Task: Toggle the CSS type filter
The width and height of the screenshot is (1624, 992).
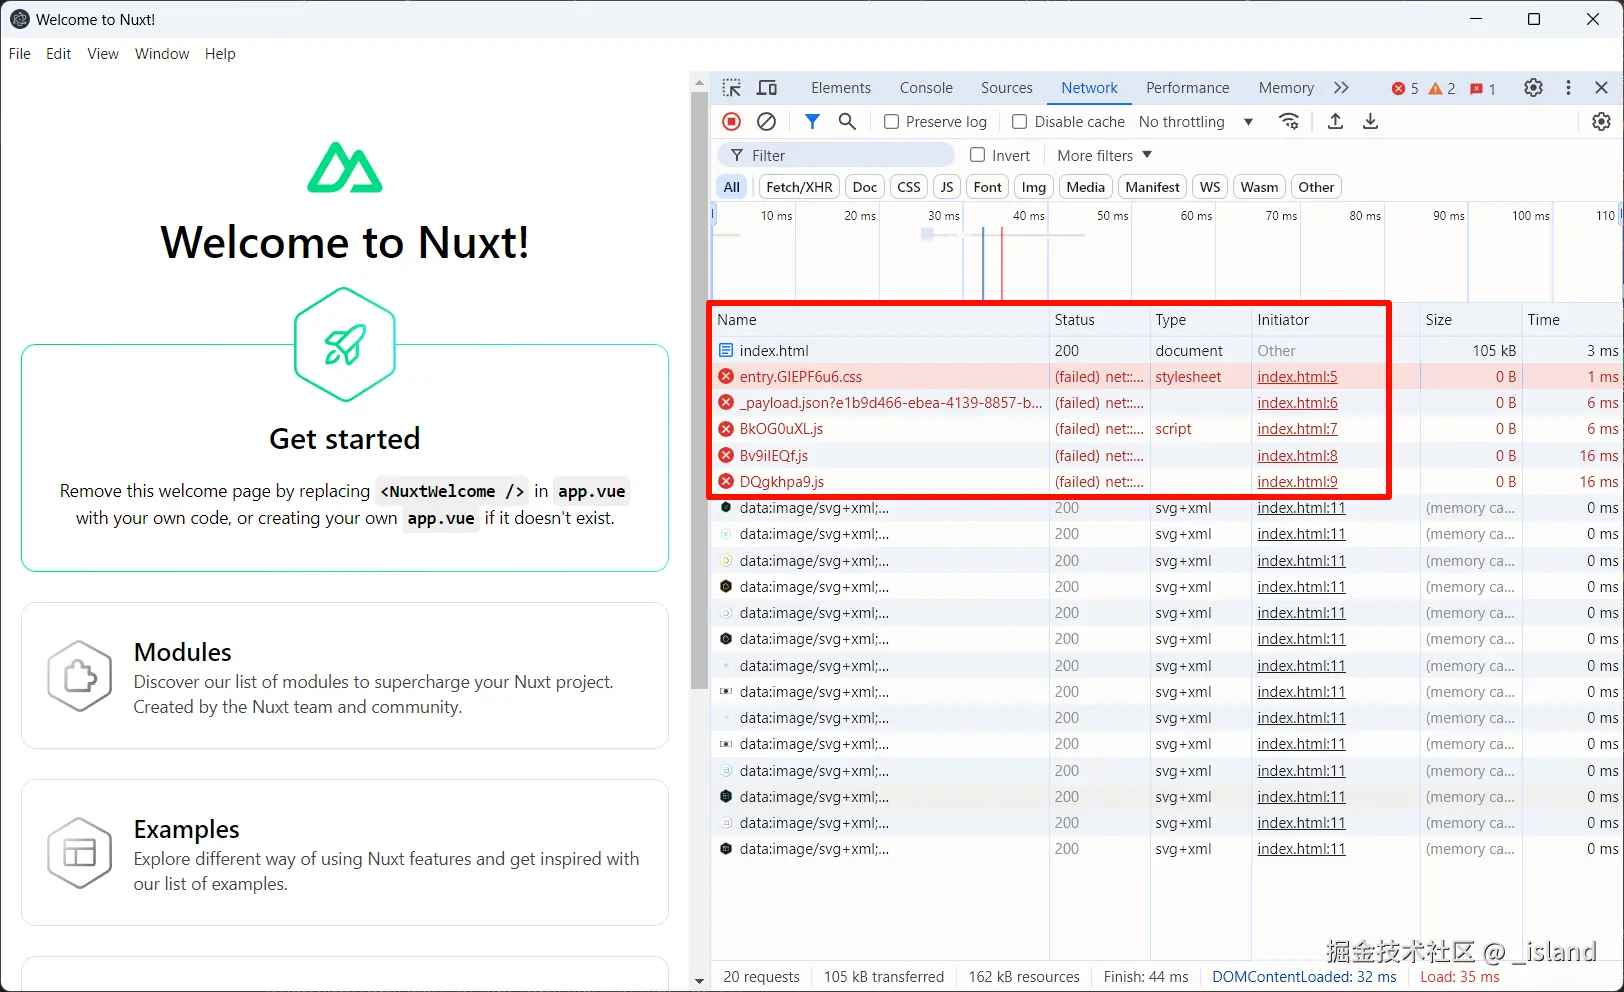Action: 909,187
